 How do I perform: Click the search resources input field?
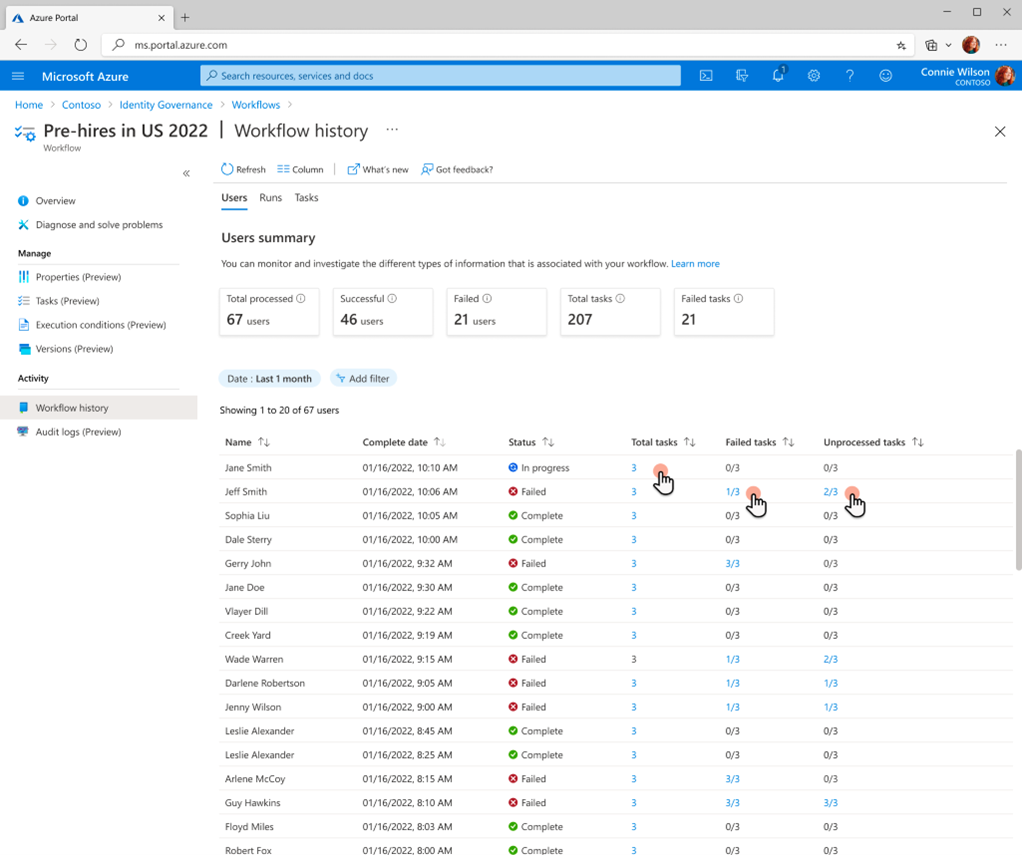click(440, 76)
